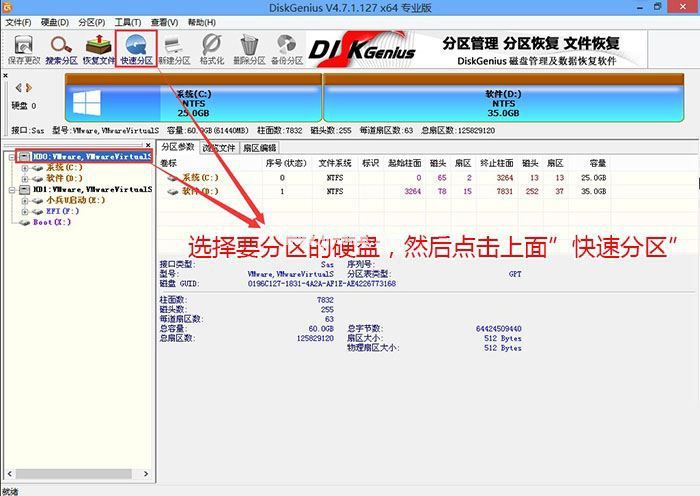700x496 pixels.
Task: Expand the 系统(C:) tree node
Action: pos(25,168)
